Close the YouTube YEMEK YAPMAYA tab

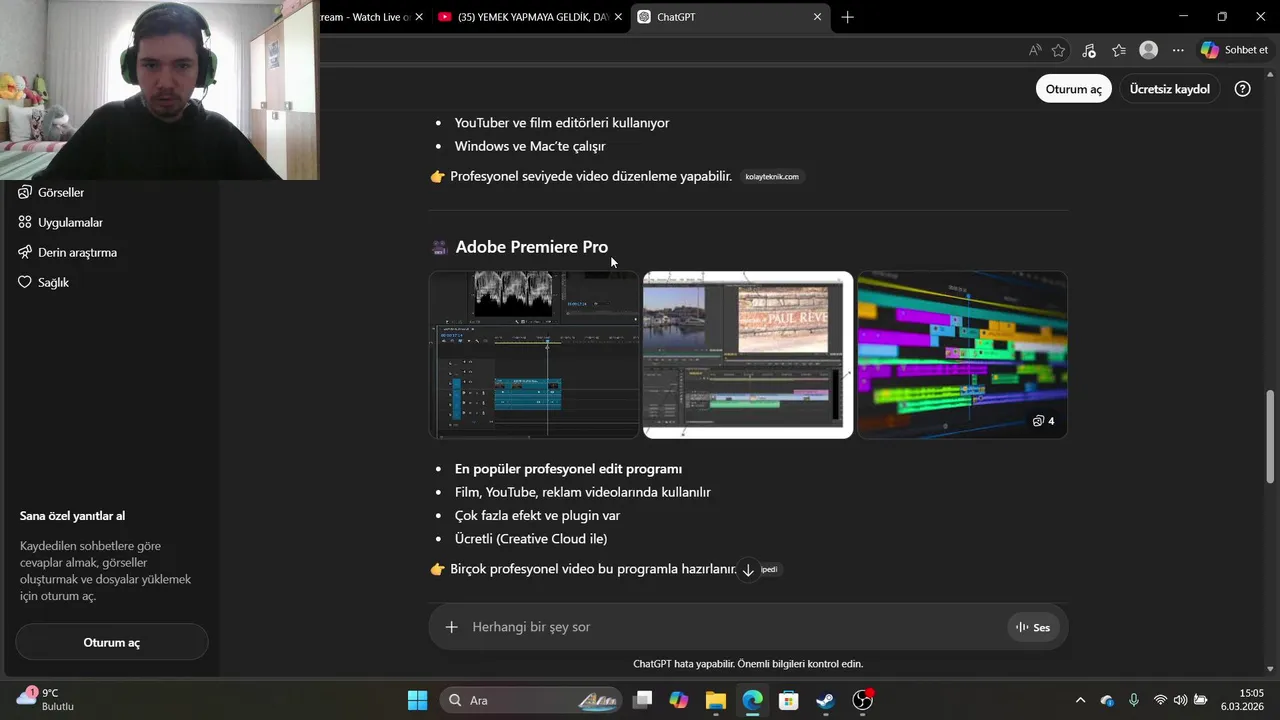click(x=618, y=17)
